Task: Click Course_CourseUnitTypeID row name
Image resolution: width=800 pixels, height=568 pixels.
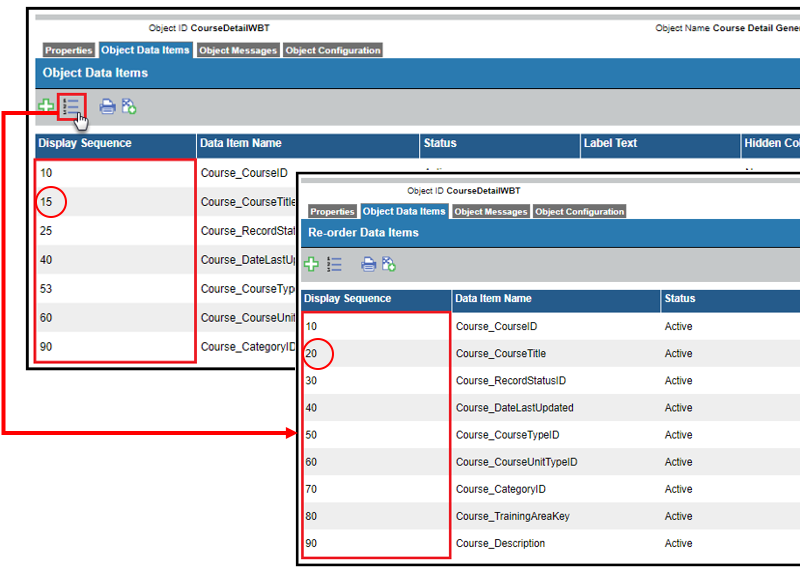Action: coord(517,462)
